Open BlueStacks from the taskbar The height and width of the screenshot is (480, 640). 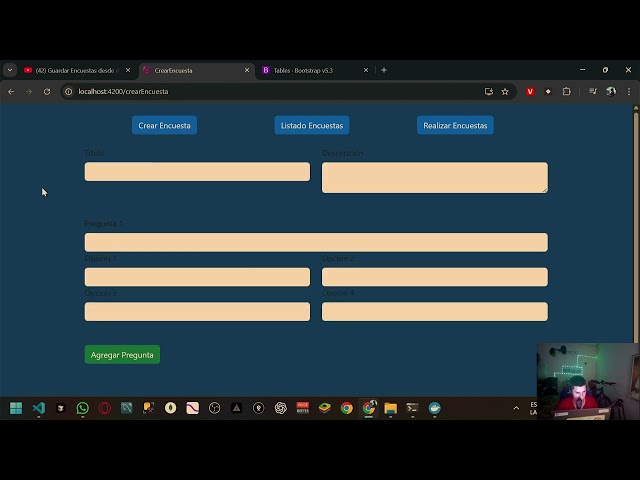pos(324,408)
